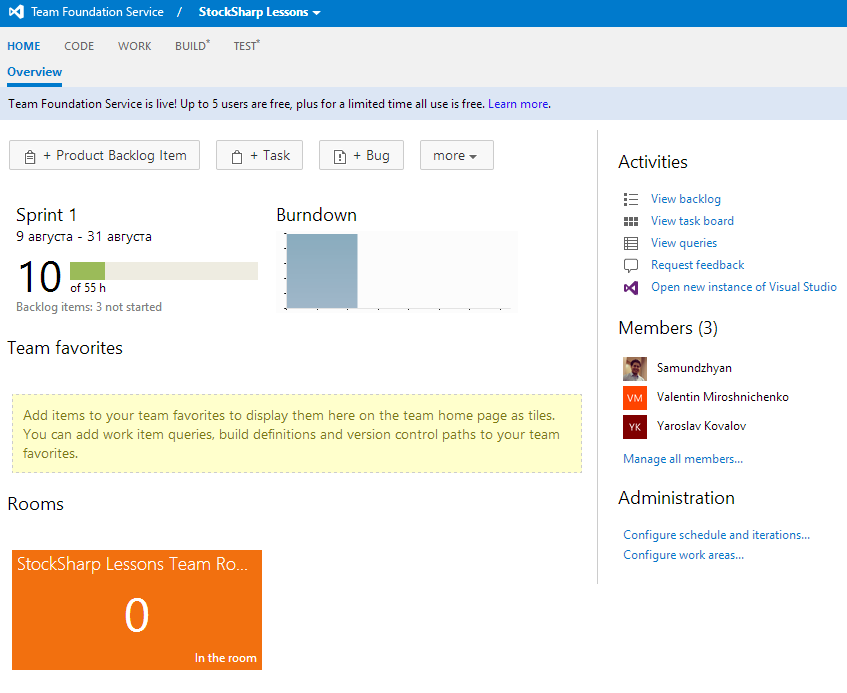Click the clipboard icon on Product Backlog Item button
This screenshot has width=847, height=693.
(x=30, y=157)
